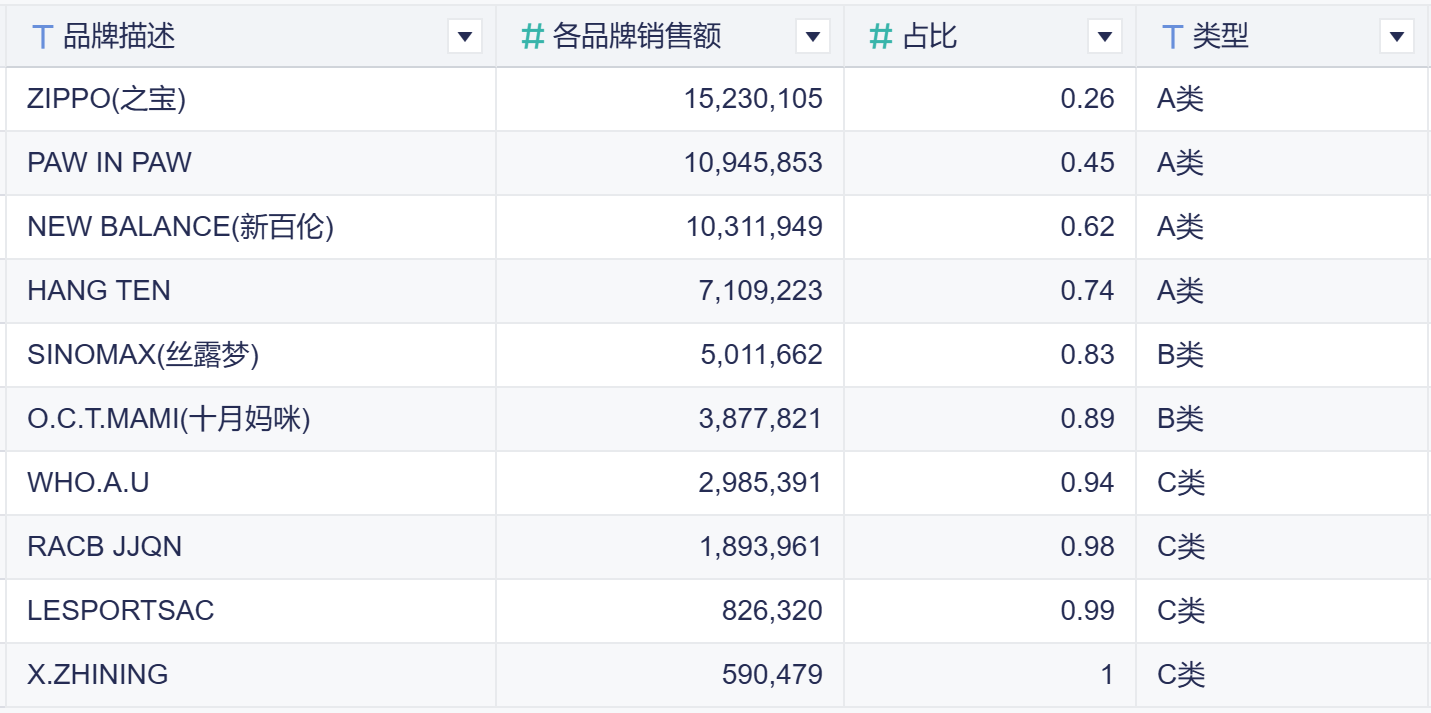Select the sales value 10,945,853

coord(754,163)
